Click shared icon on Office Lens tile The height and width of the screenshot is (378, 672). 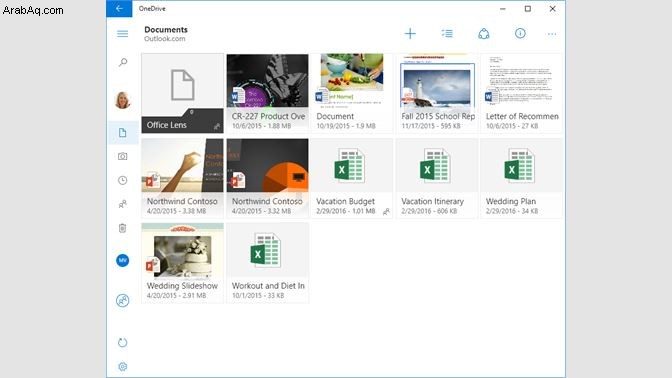(x=217, y=127)
